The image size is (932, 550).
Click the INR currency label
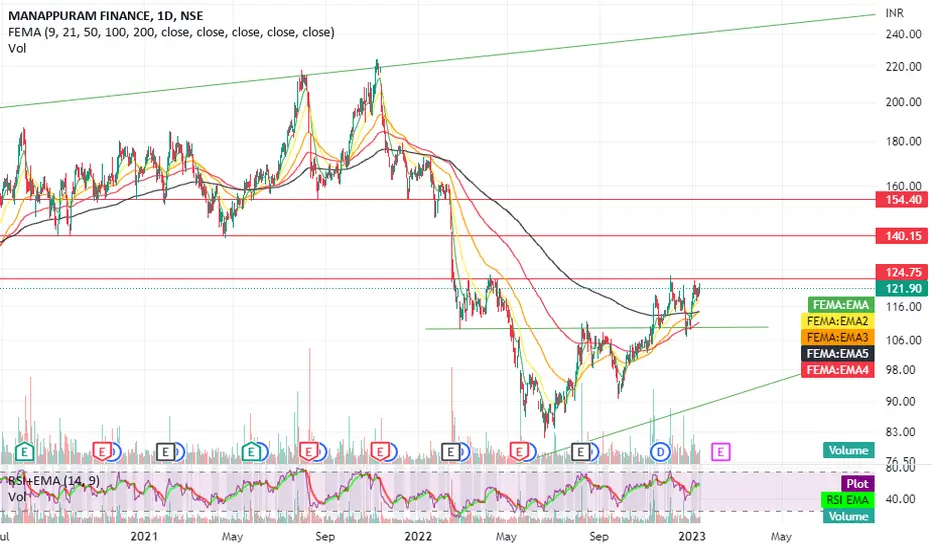(895, 13)
